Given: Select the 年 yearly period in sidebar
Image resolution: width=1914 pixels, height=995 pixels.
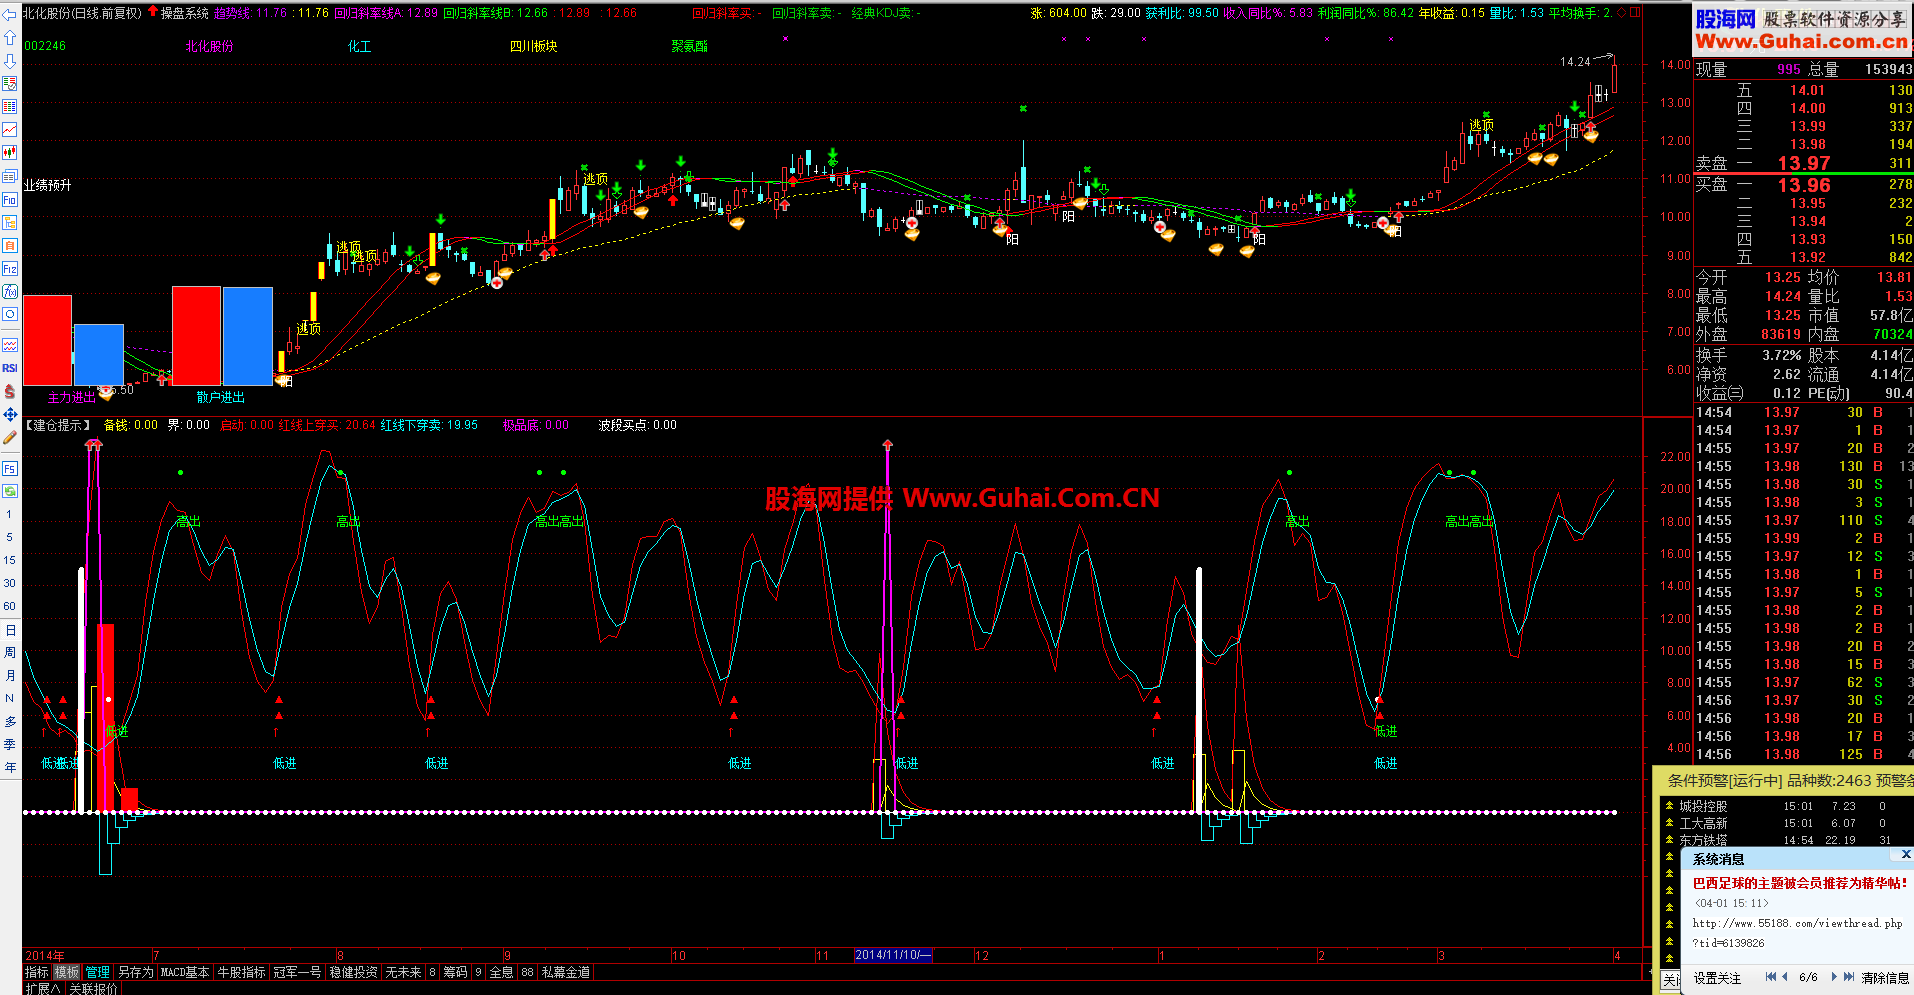Looking at the screenshot, I should (x=10, y=768).
